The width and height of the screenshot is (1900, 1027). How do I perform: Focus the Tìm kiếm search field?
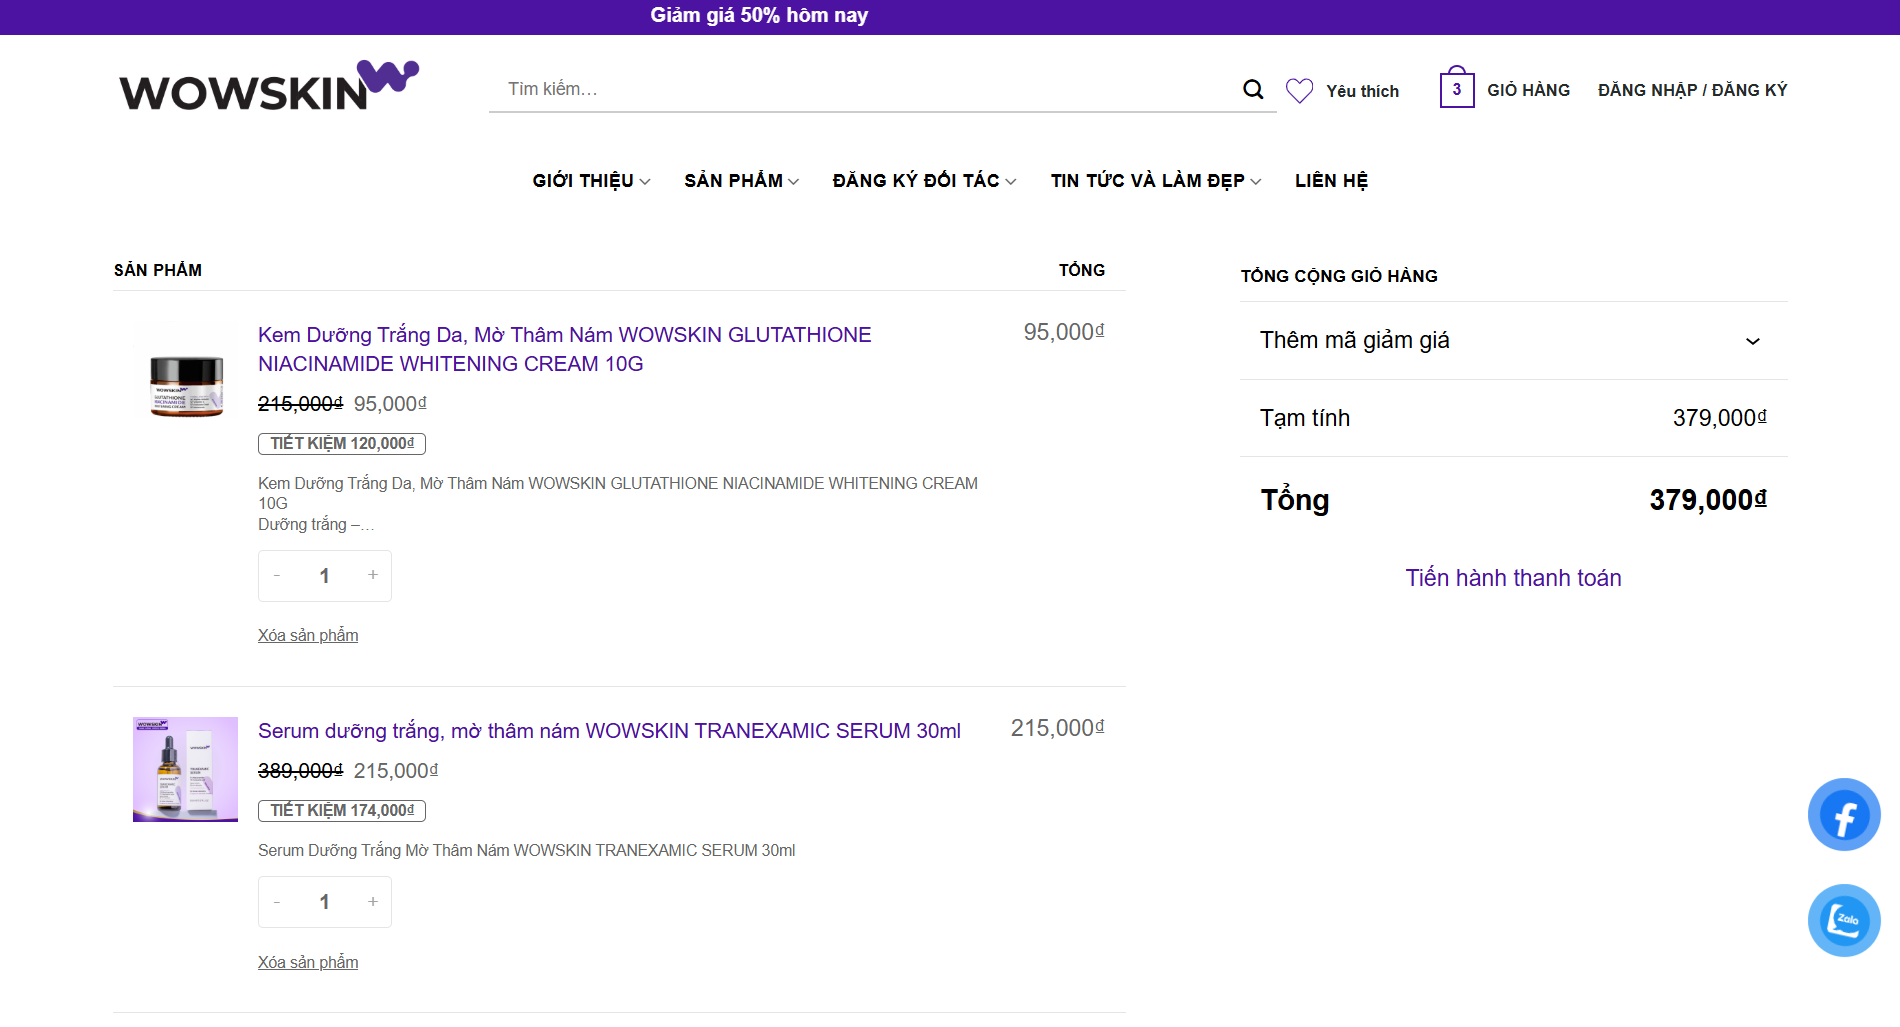[860, 89]
